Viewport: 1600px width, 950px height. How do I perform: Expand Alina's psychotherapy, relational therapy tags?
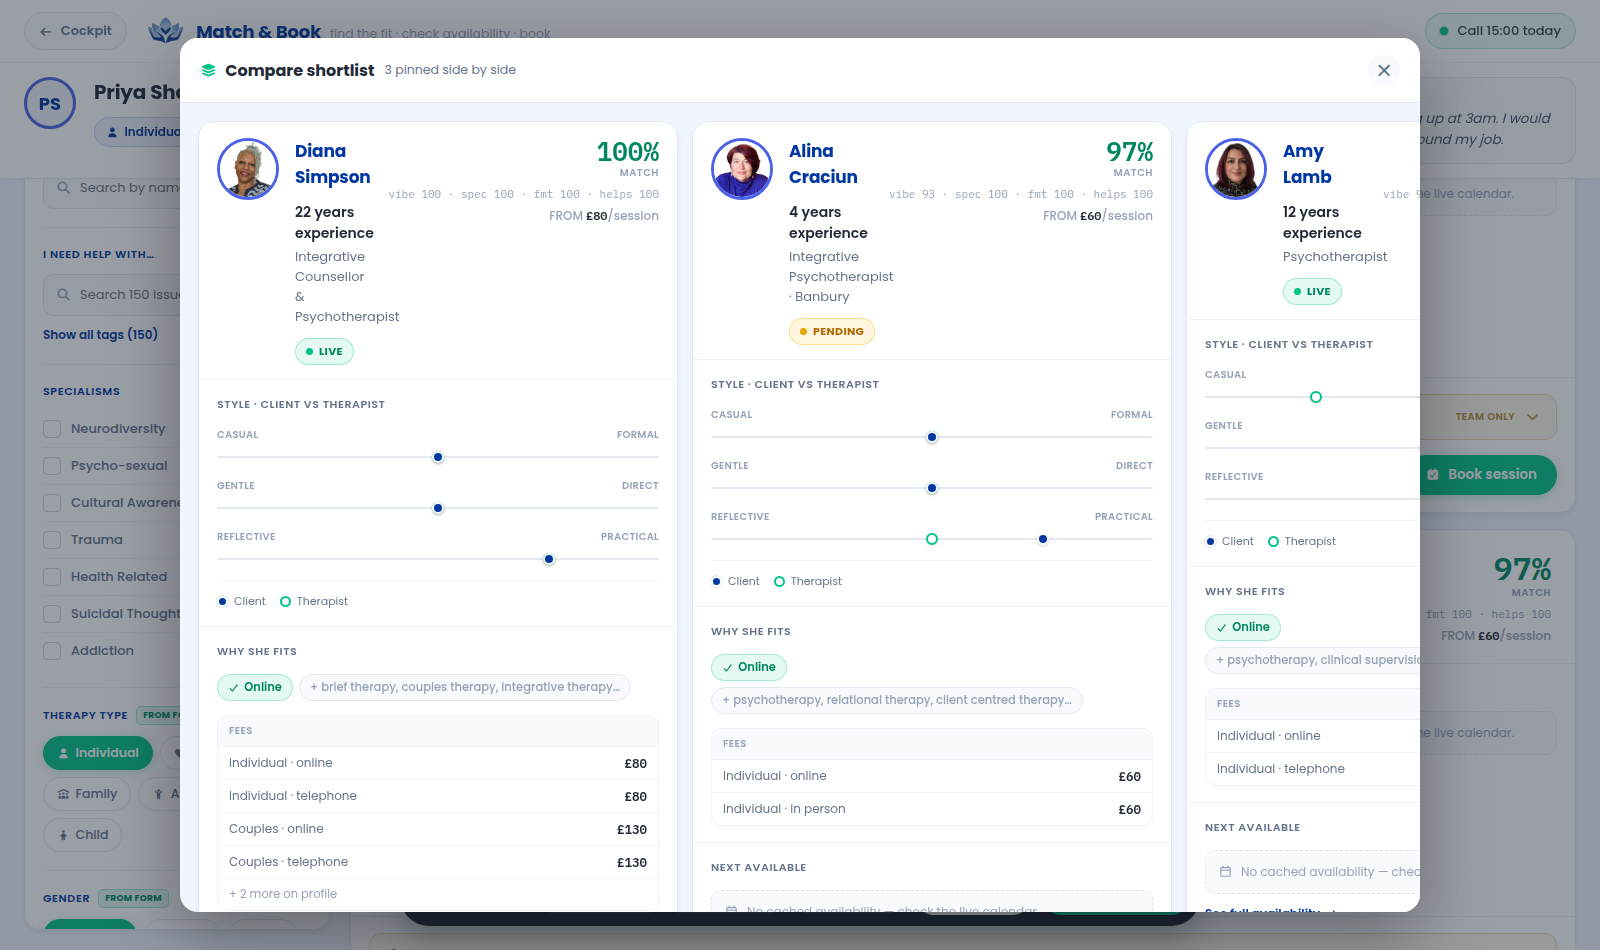tap(897, 700)
